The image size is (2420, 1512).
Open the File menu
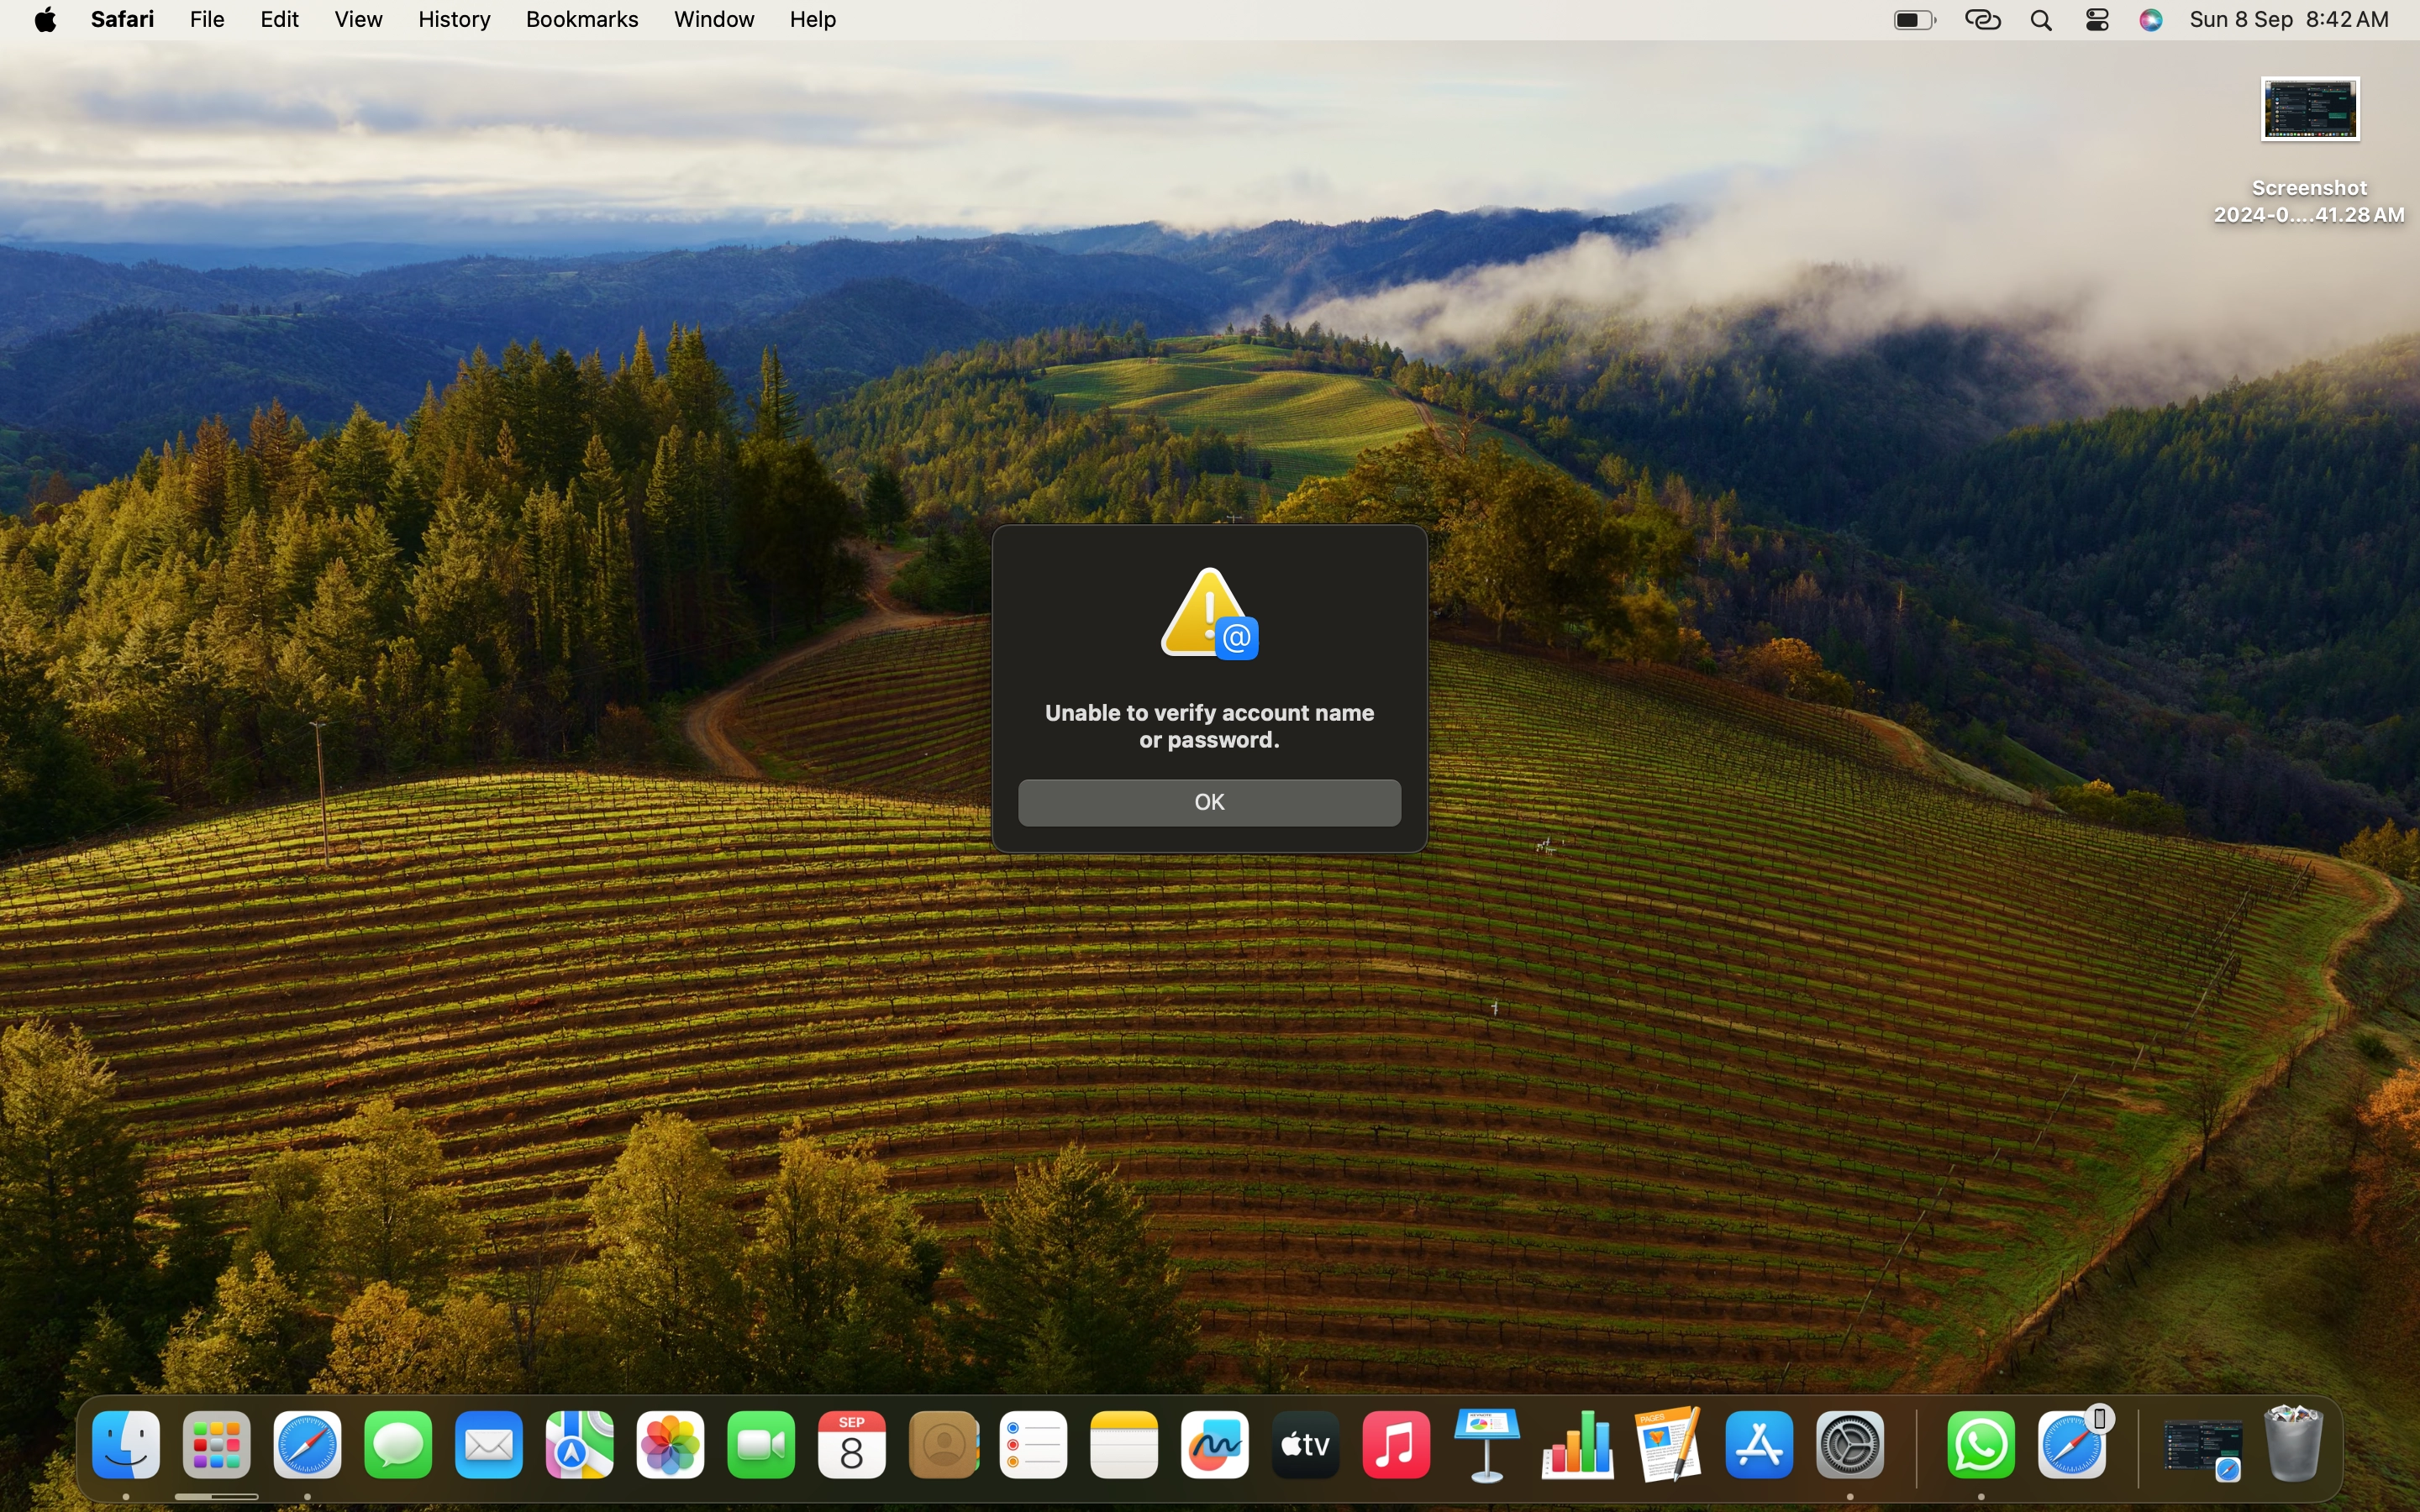tap(207, 20)
